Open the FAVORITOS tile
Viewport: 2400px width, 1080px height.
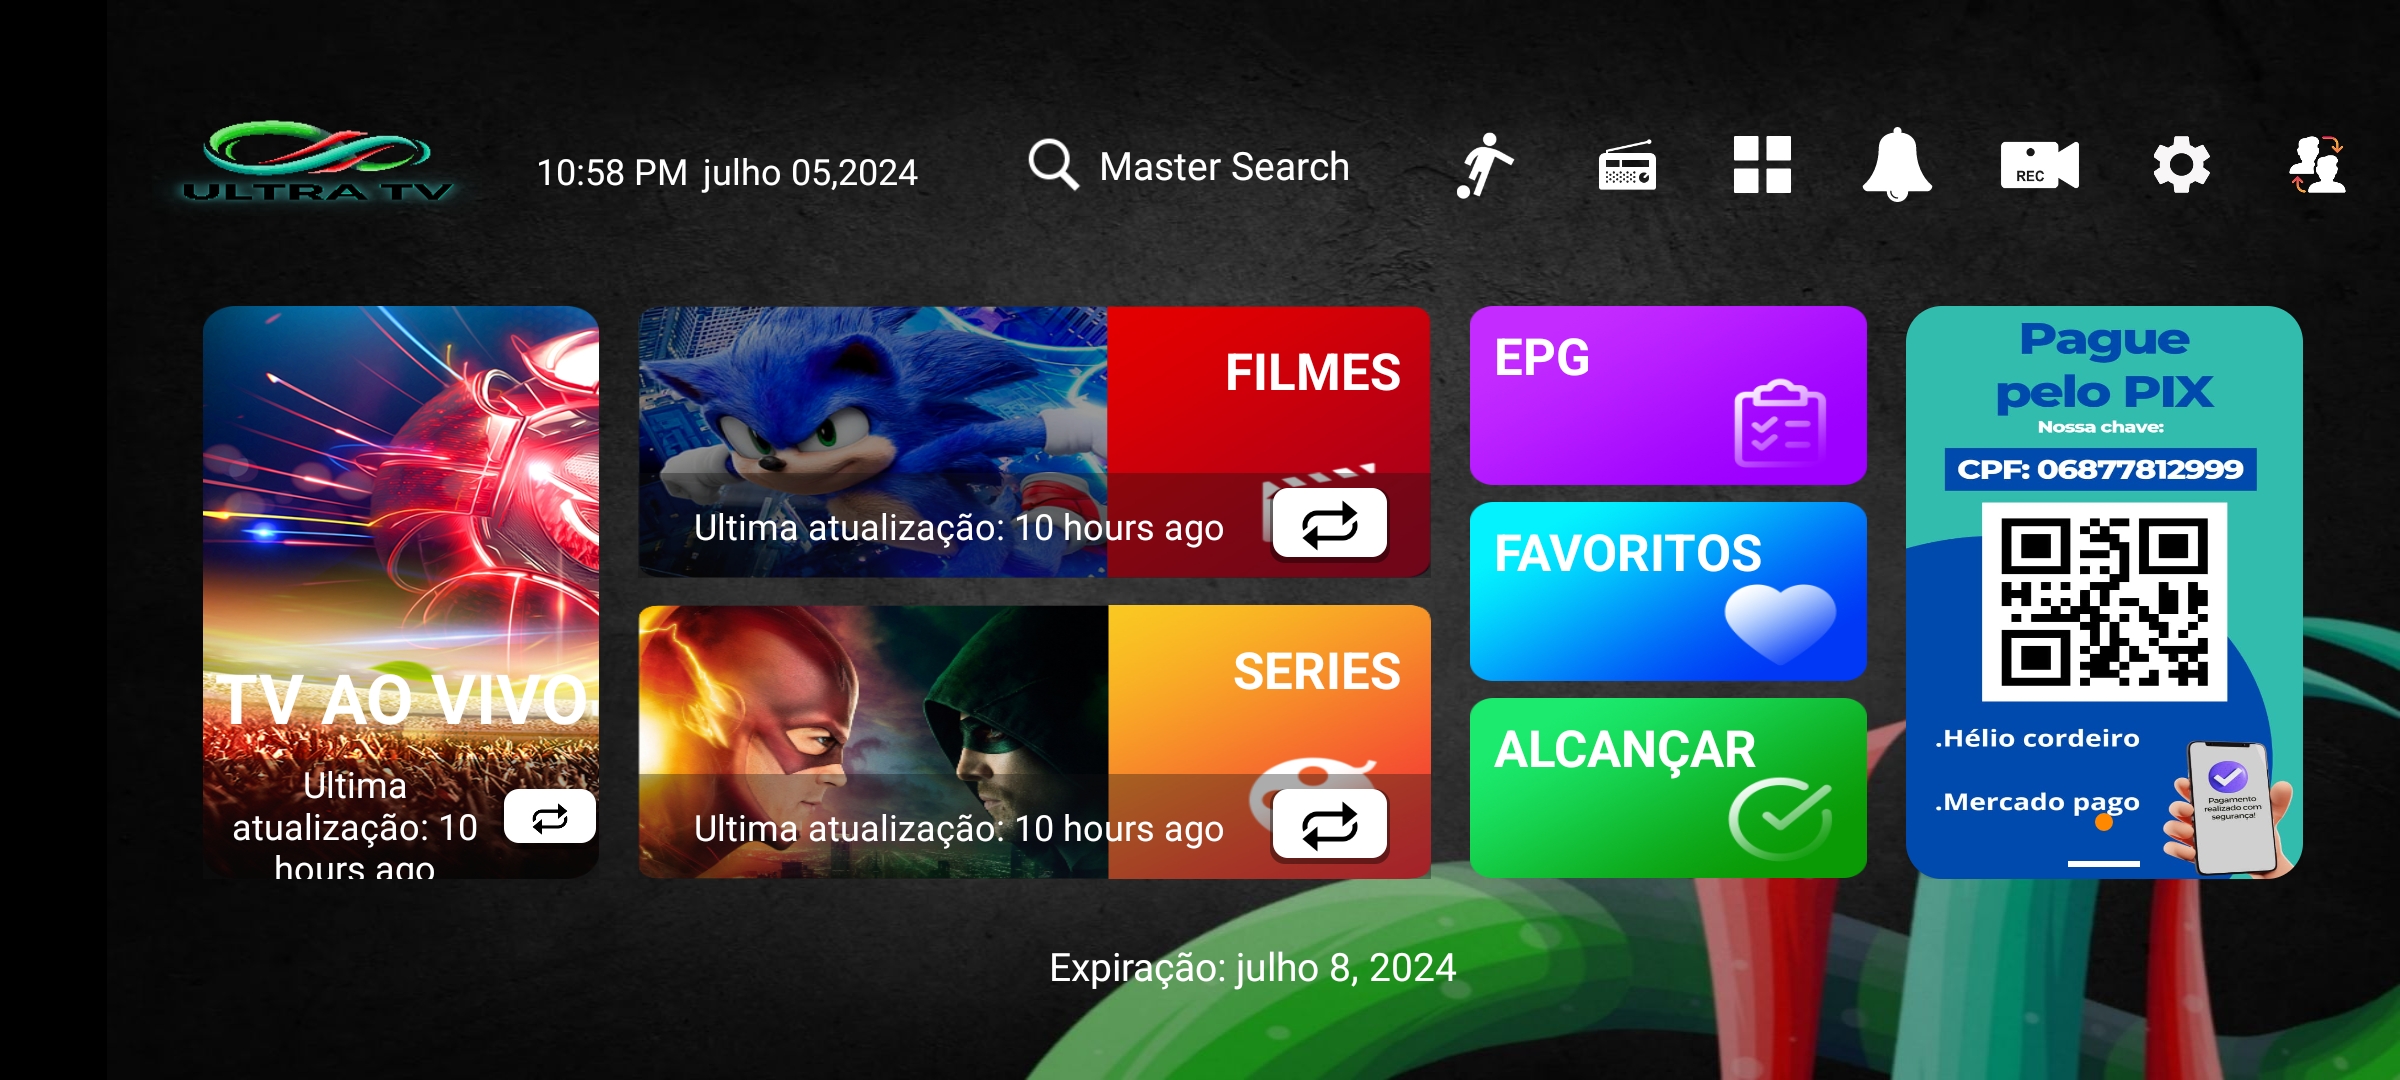1668,592
